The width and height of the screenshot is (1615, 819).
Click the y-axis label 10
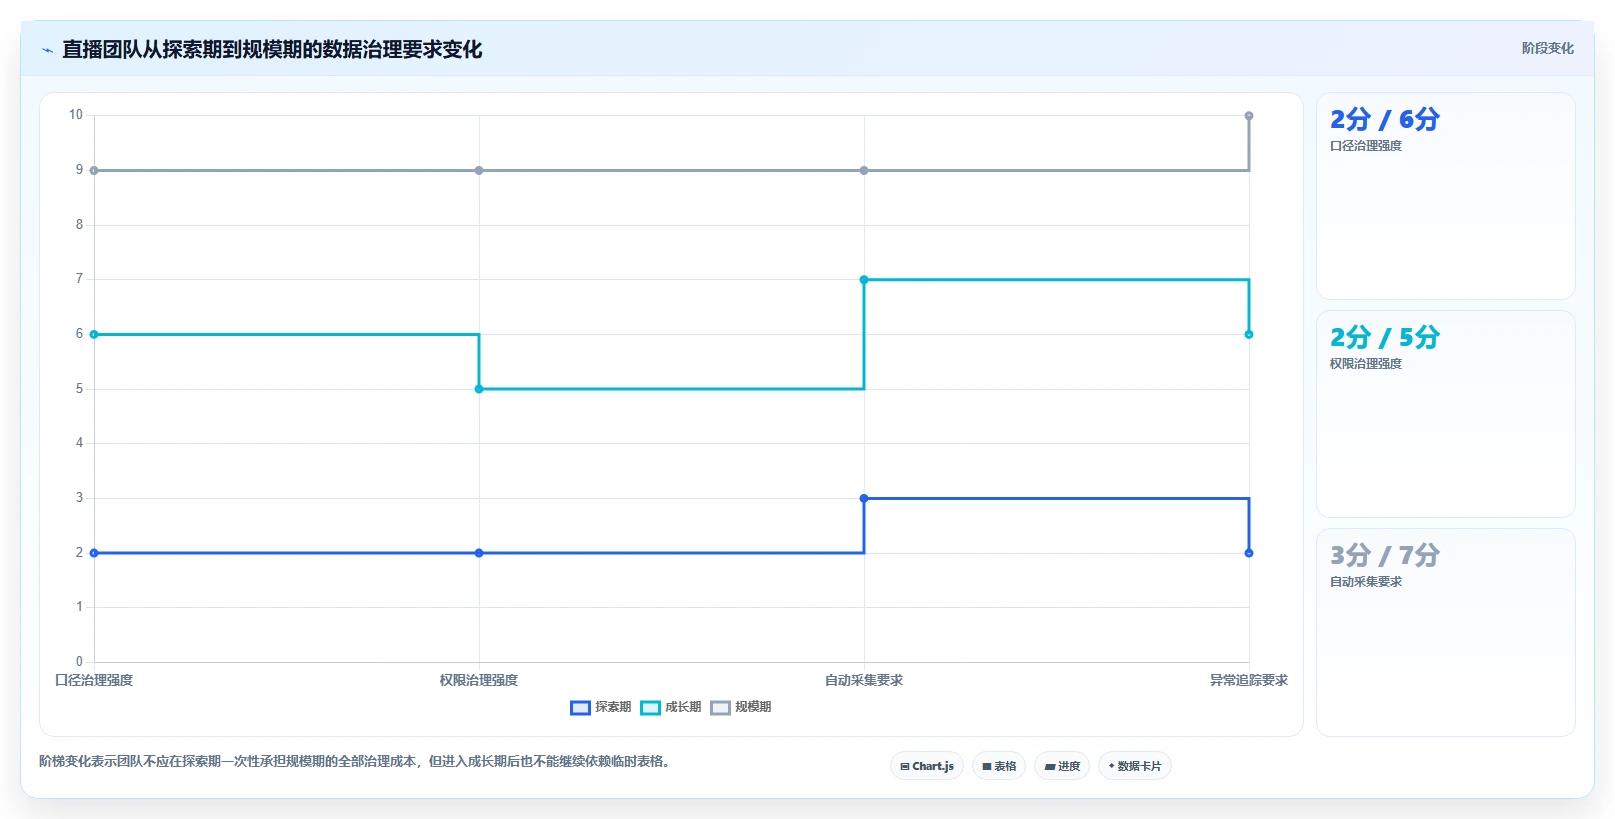pyautogui.click(x=76, y=115)
